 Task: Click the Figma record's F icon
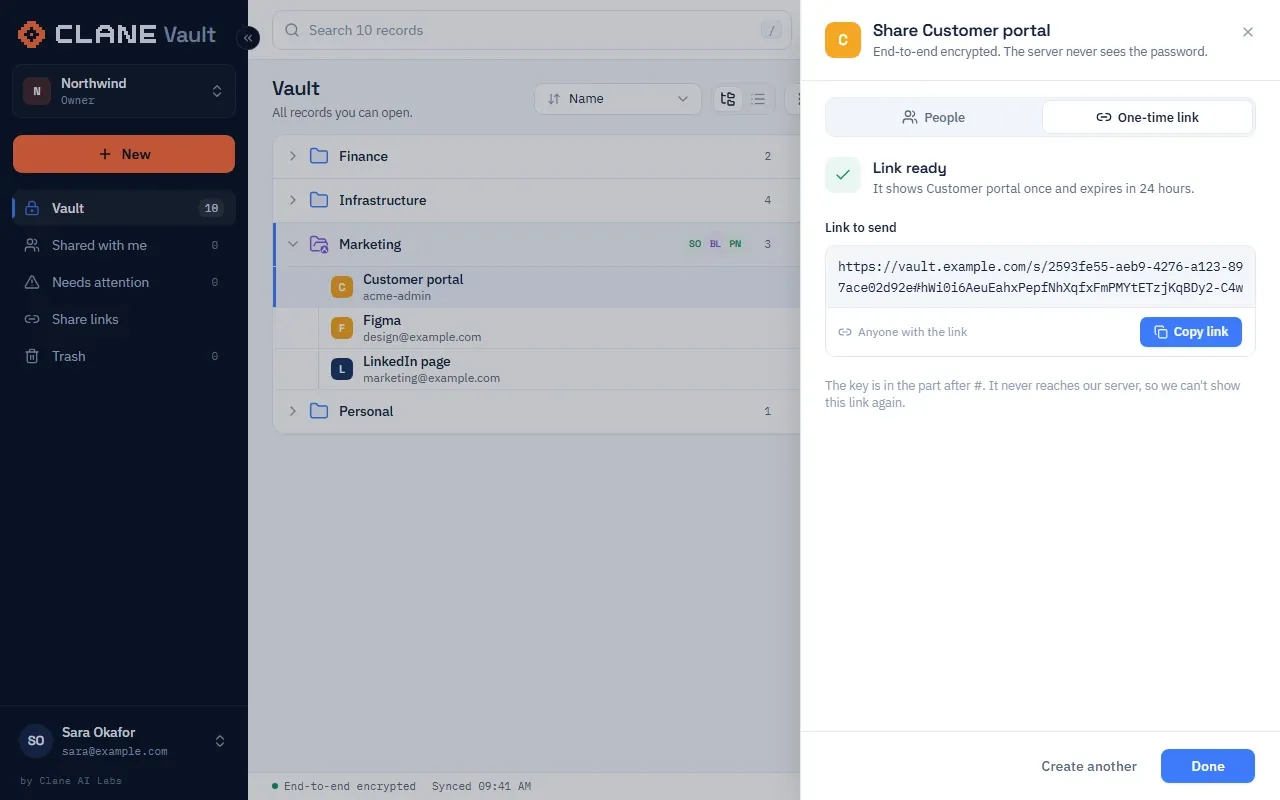(342, 328)
